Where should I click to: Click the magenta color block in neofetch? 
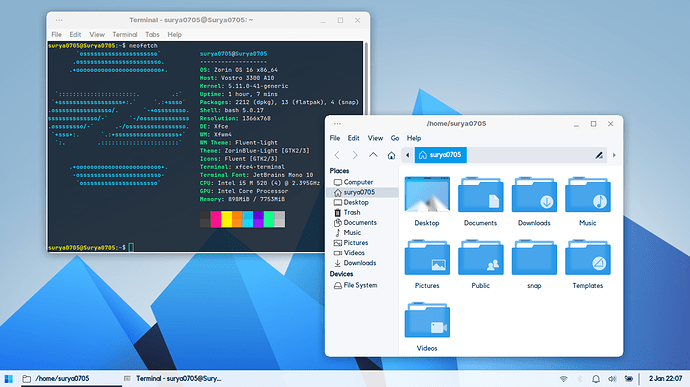coord(216,219)
